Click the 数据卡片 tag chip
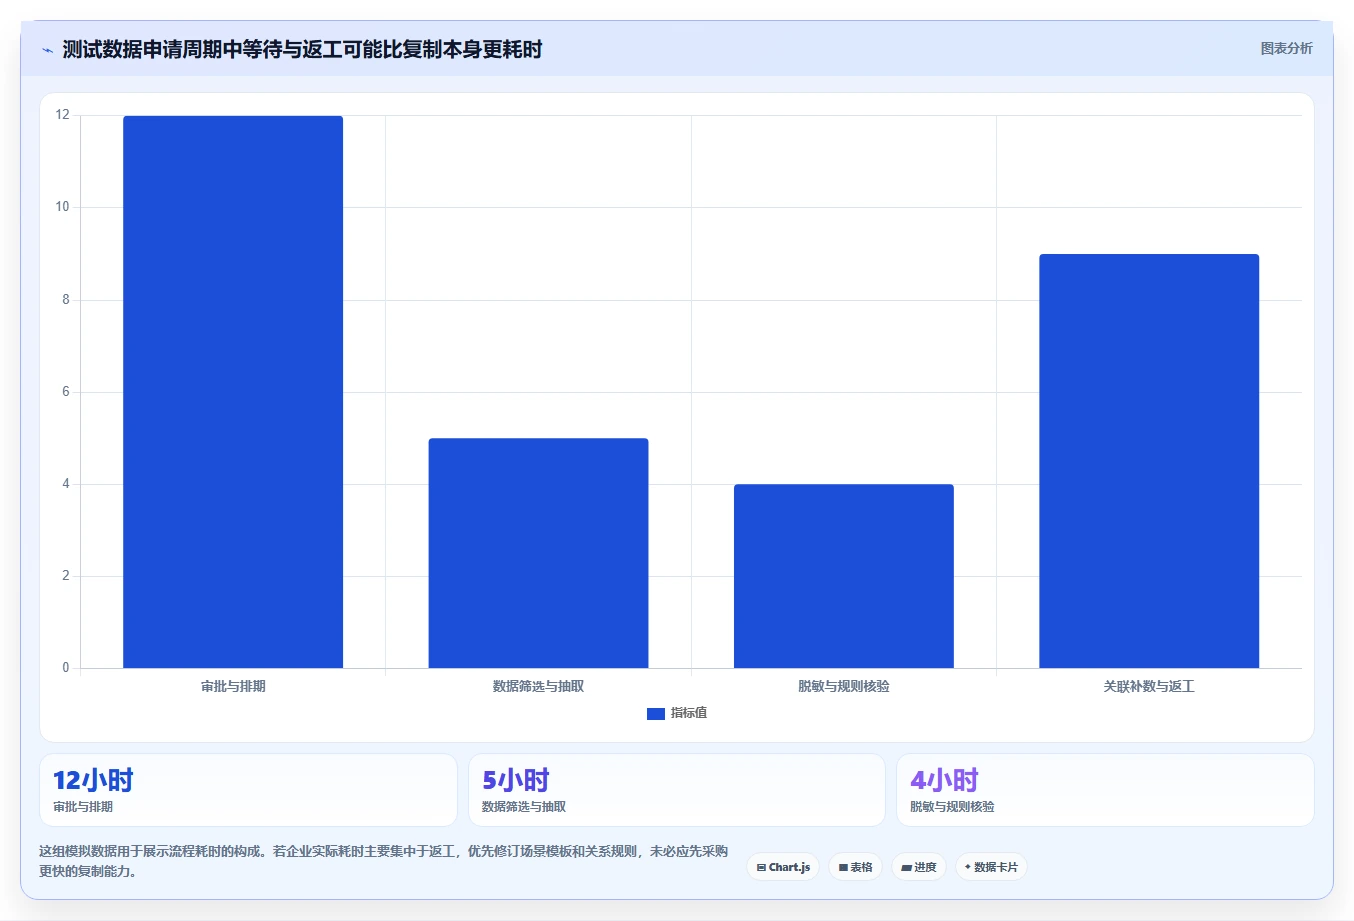Image resolution: width=1354 pixels, height=921 pixels. coord(991,867)
